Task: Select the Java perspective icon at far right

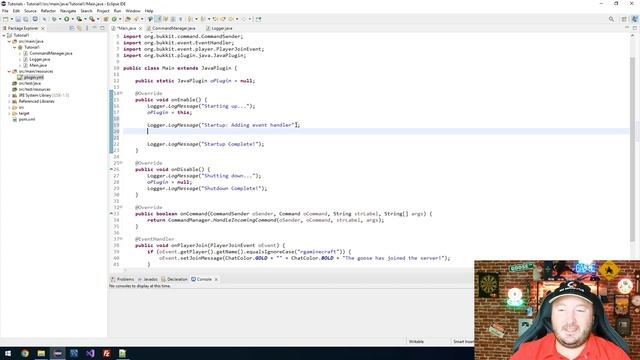Action: [x=634, y=19]
